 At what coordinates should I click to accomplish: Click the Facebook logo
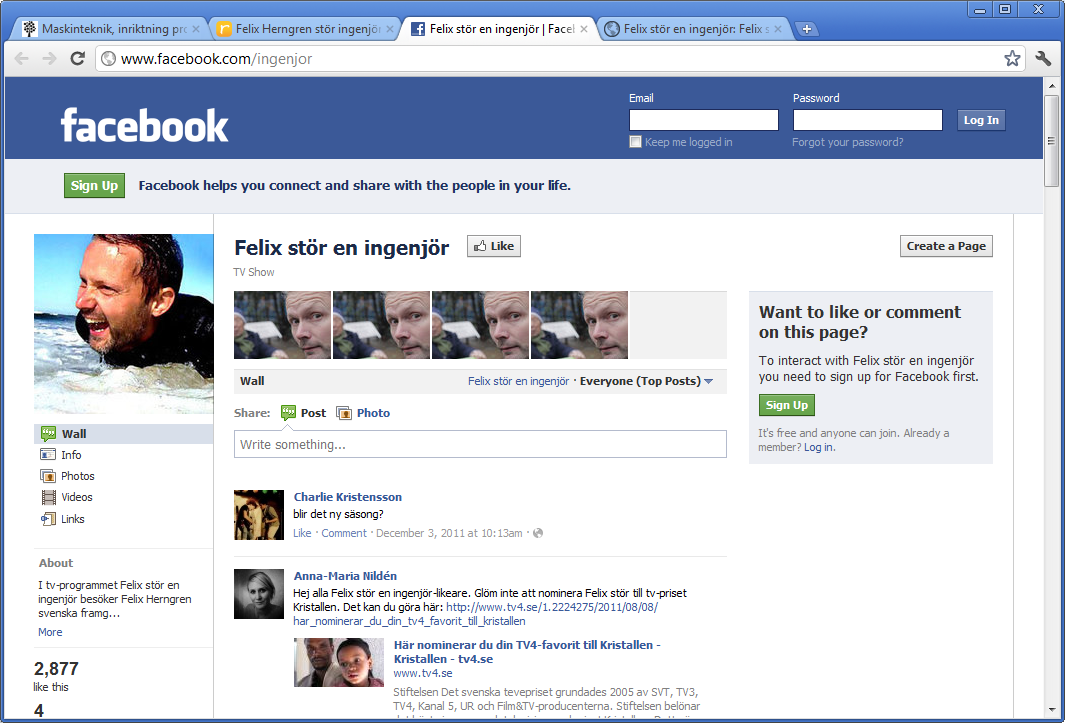pos(145,125)
